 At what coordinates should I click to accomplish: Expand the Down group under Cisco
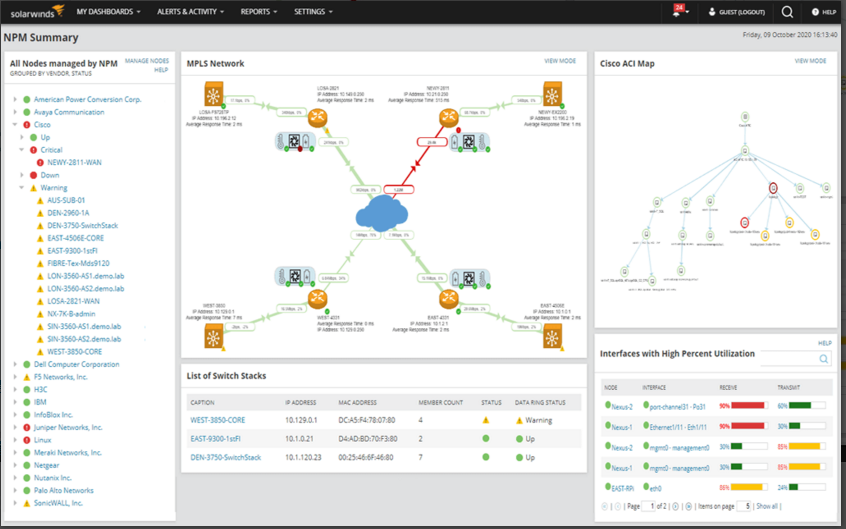coord(22,175)
